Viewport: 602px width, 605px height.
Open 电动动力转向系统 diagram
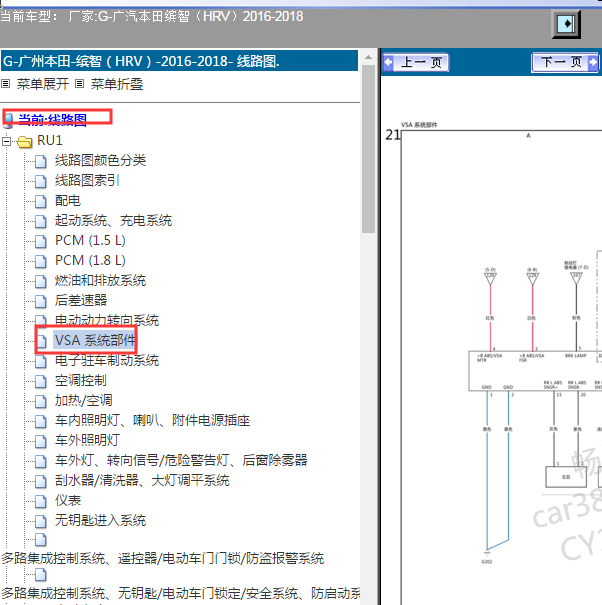point(107,320)
